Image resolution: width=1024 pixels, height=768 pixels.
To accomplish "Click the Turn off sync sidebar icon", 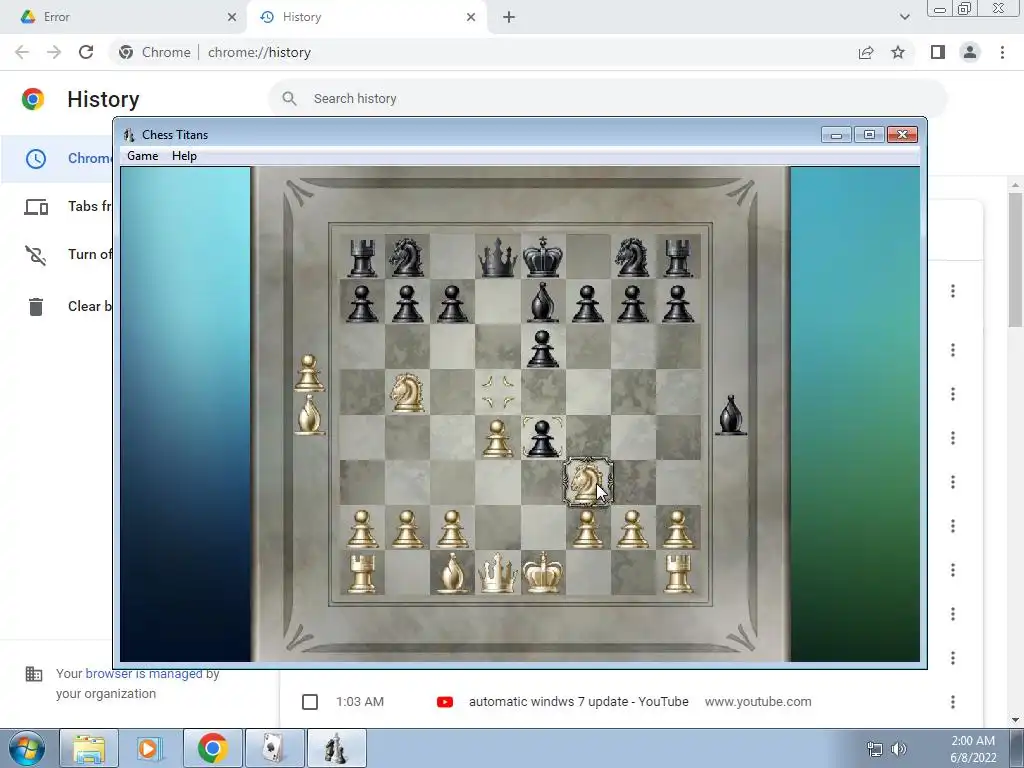I will (36, 255).
